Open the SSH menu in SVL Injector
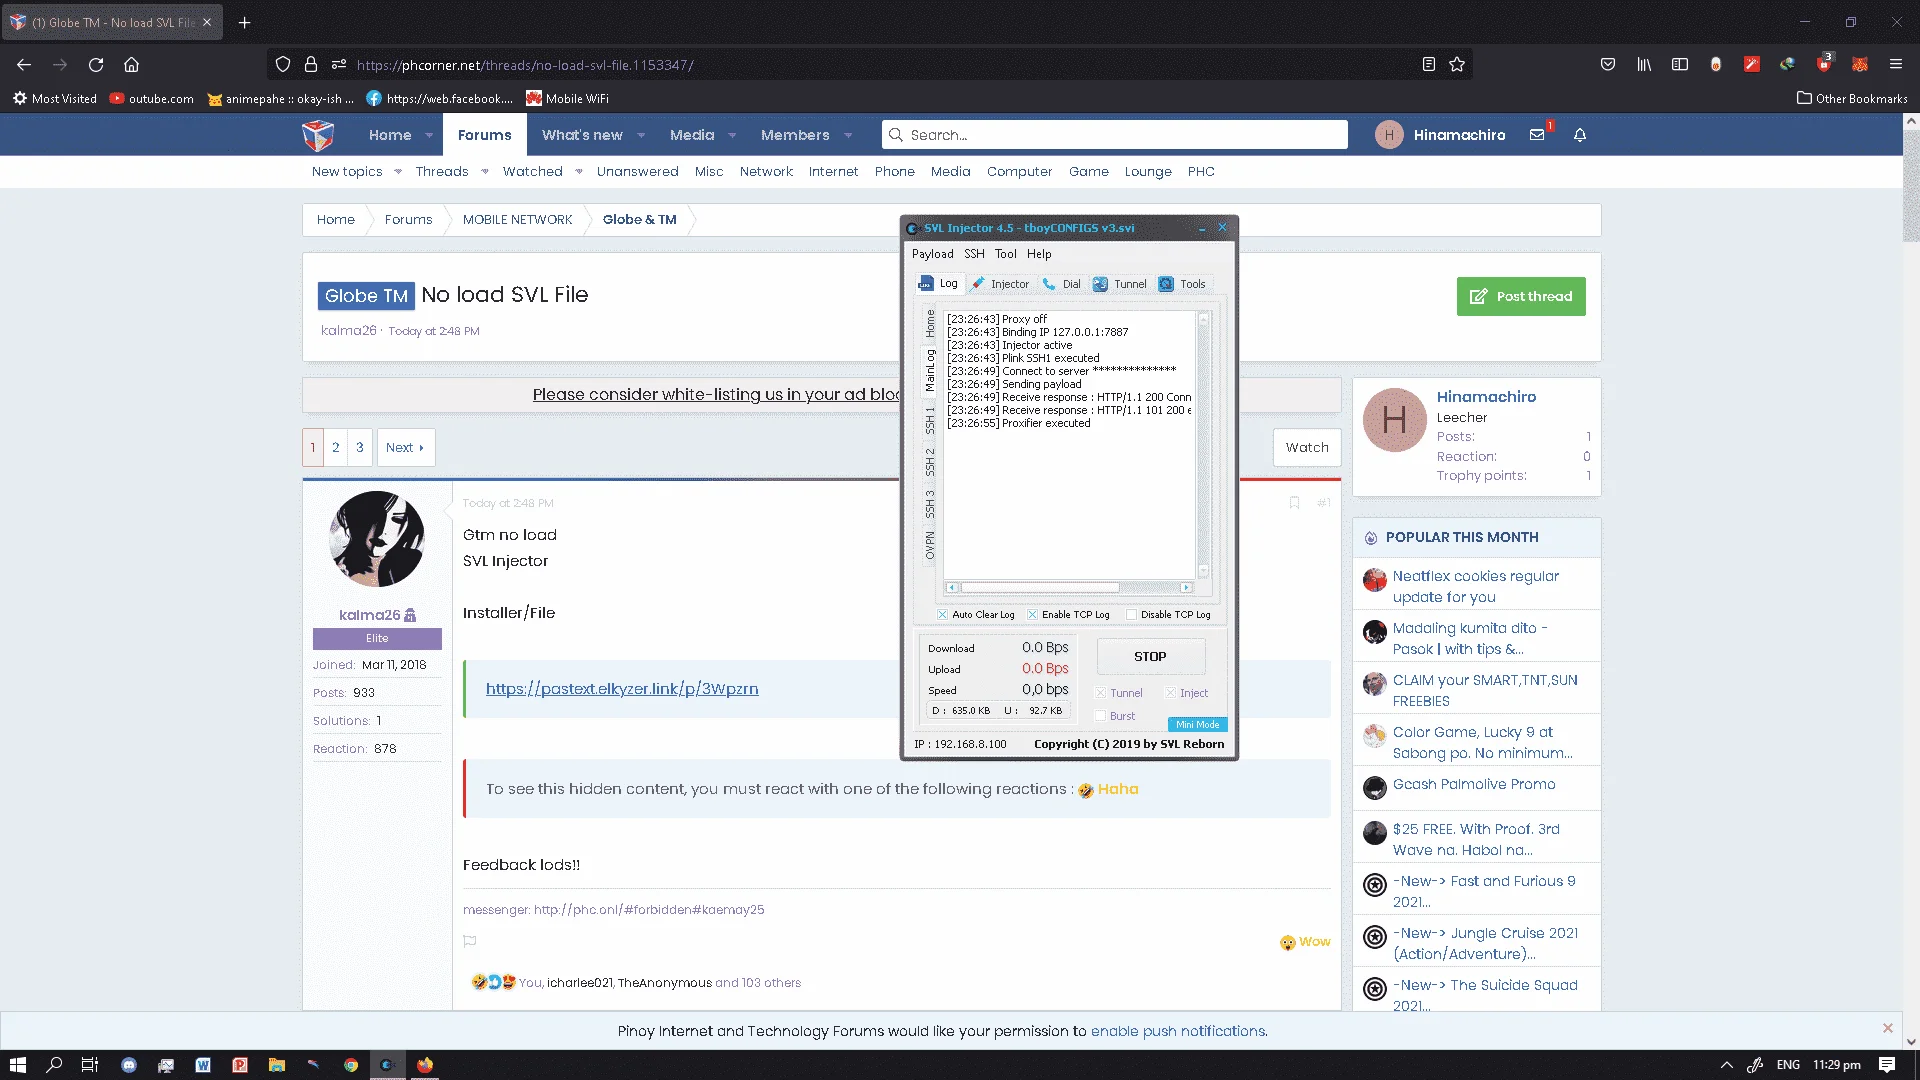The height and width of the screenshot is (1080, 1920). pyautogui.click(x=974, y=254)
